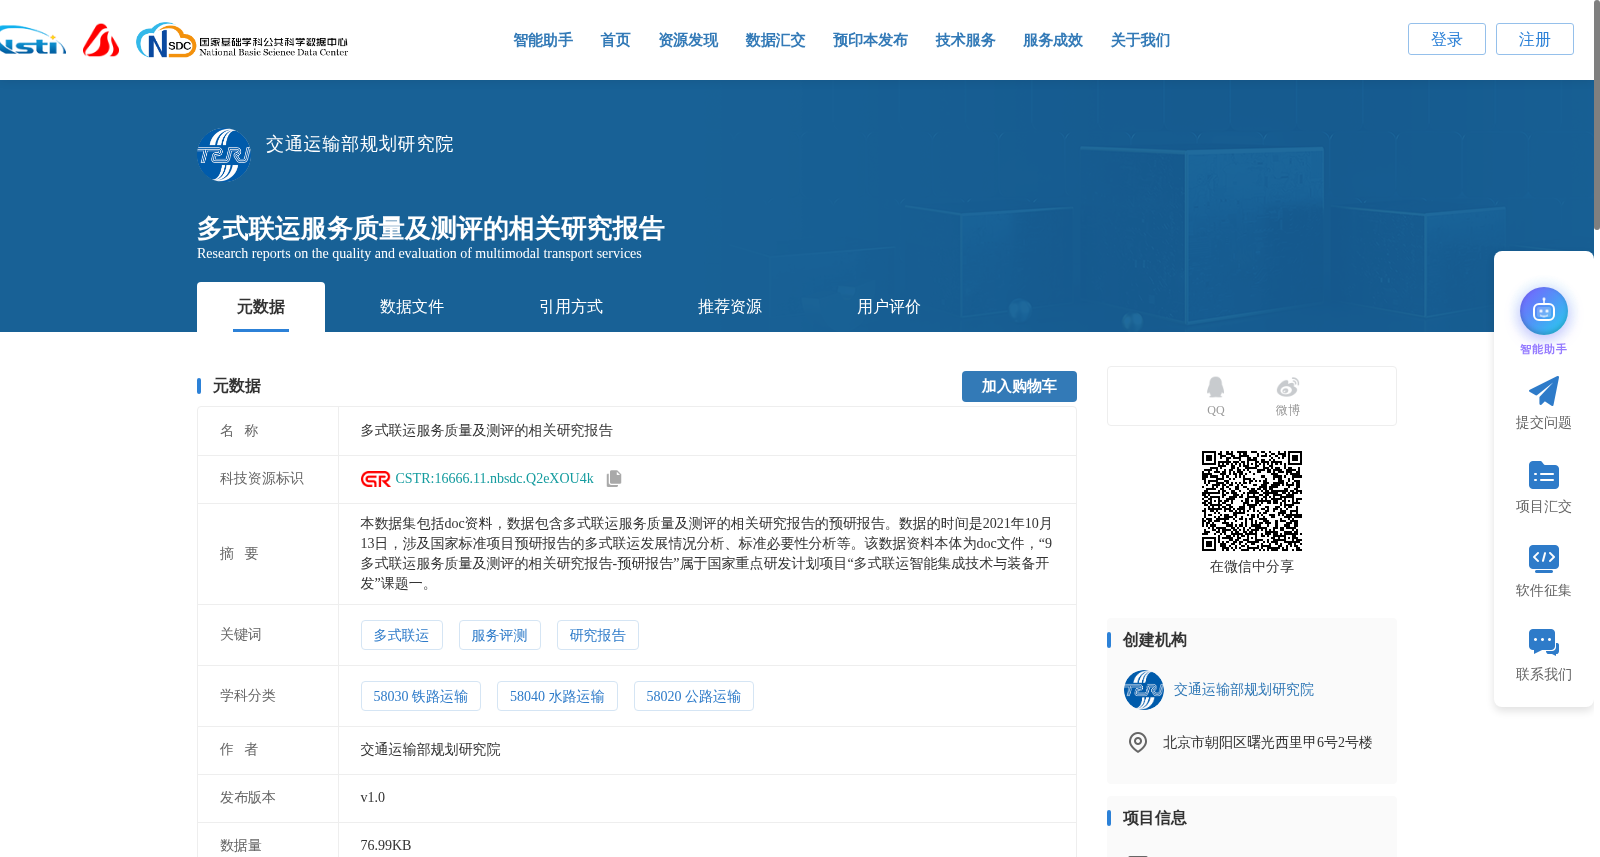The image size is (1600, 857).
Task: Open the 引用方式 tab
Action: (x=571, y=307)
